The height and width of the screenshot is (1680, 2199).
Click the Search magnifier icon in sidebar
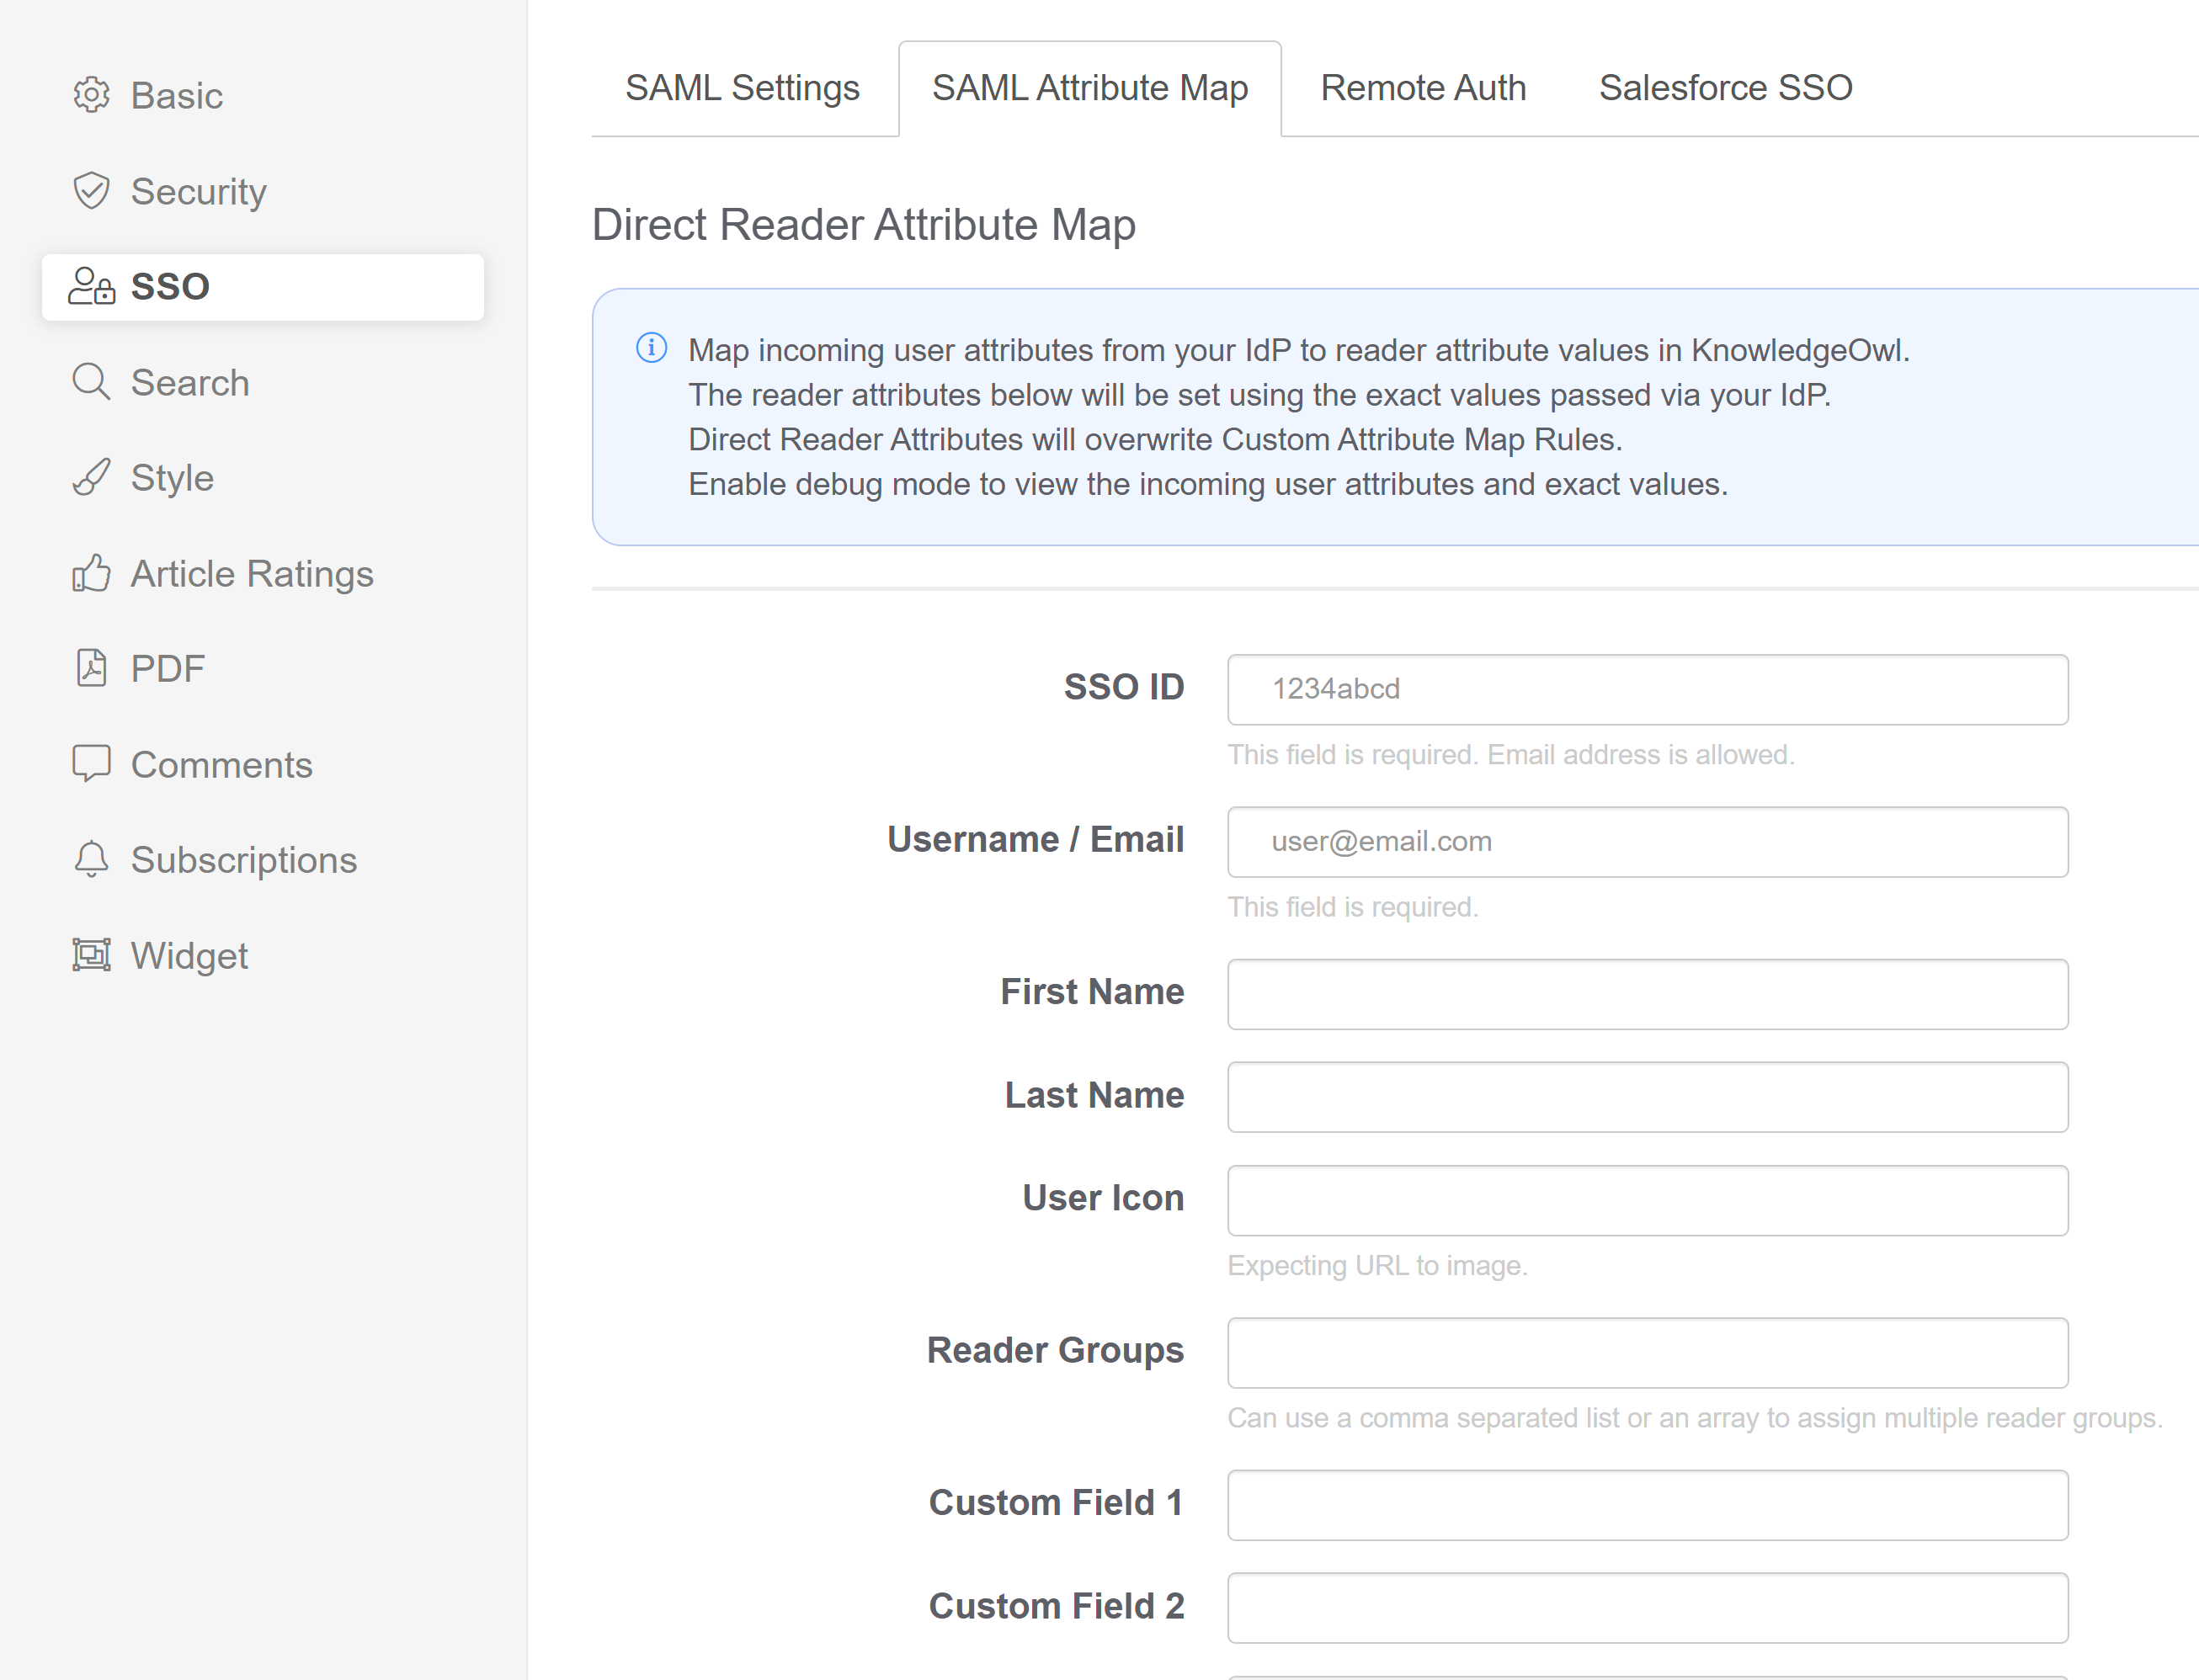click(91, 382)
